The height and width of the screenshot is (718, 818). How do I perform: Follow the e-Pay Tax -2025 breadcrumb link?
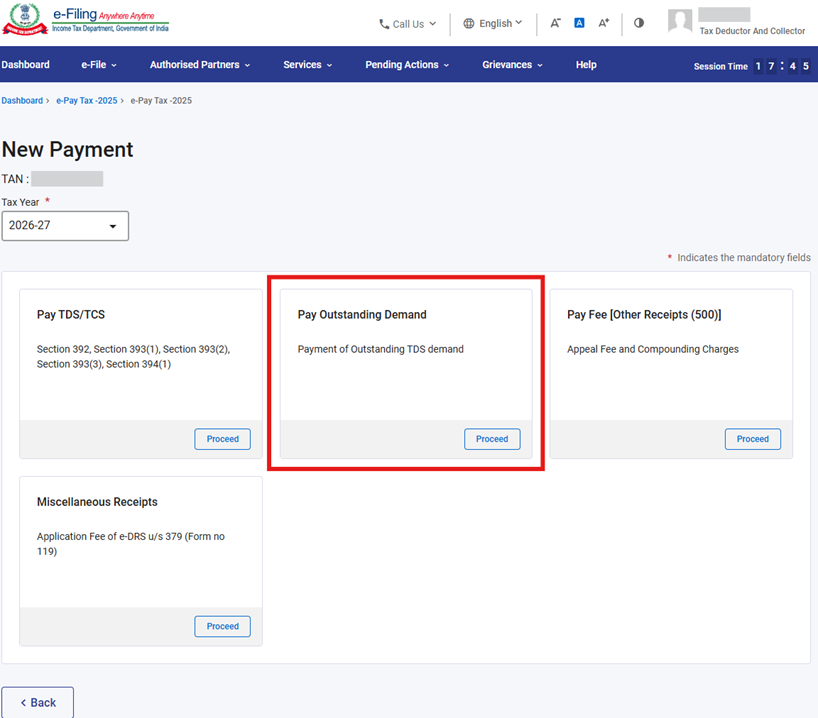click(86, 101)
